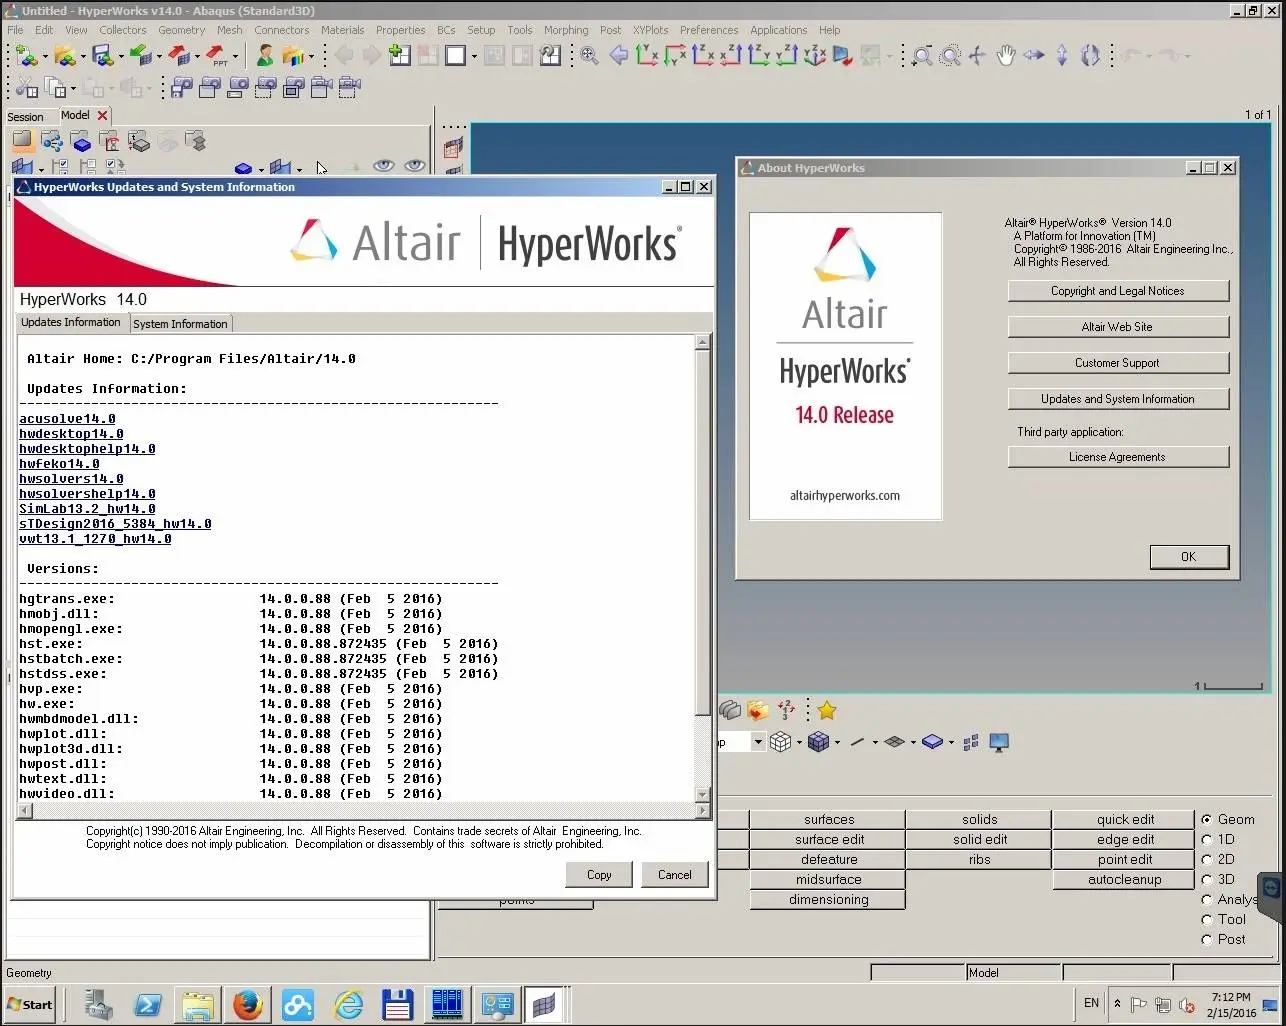Select the Isometric View triad icon
Screen dimensions: 1286x1026
tap(815, 56)
